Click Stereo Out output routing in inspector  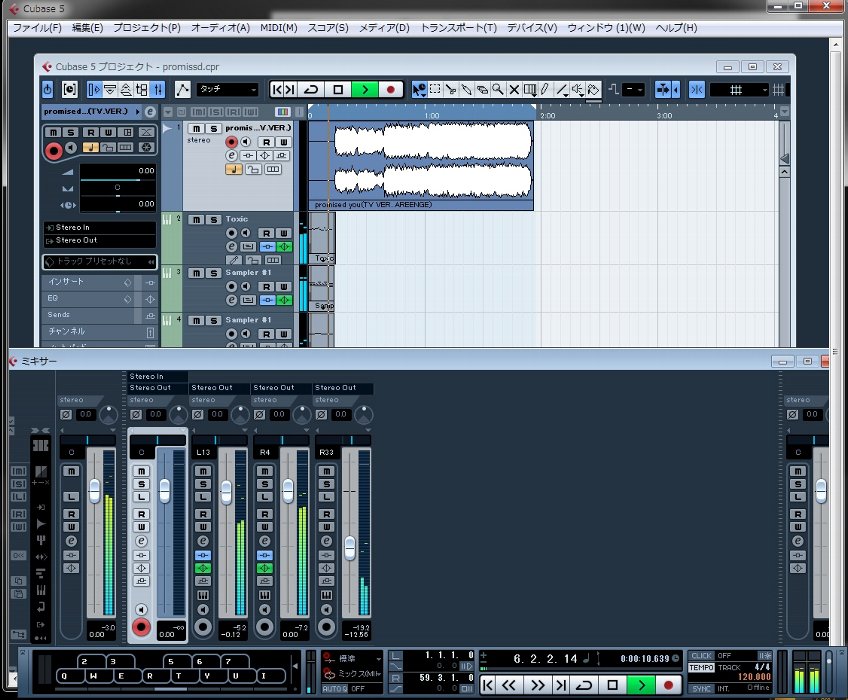click(100, 241)
